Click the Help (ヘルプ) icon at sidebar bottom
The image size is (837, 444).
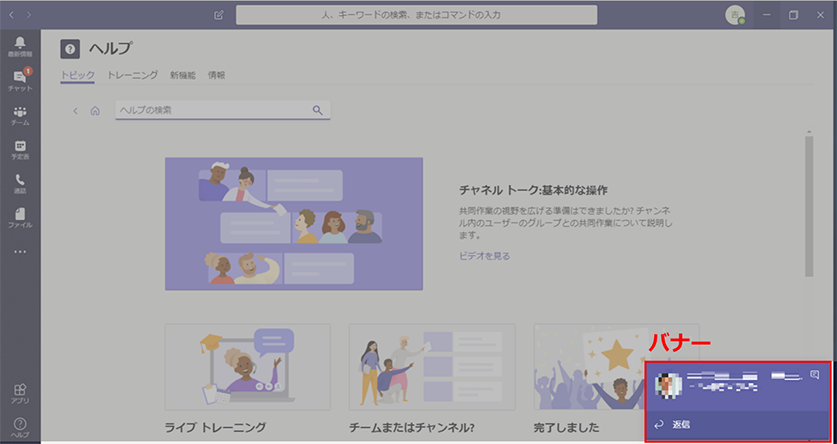20,427
